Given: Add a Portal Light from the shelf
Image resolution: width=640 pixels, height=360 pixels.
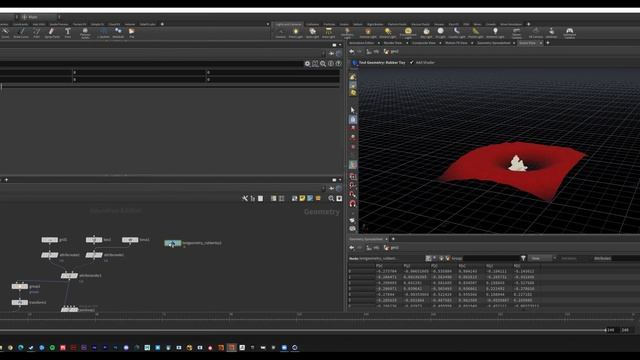Looking at the screenshot, I should (x=476, y=33).
